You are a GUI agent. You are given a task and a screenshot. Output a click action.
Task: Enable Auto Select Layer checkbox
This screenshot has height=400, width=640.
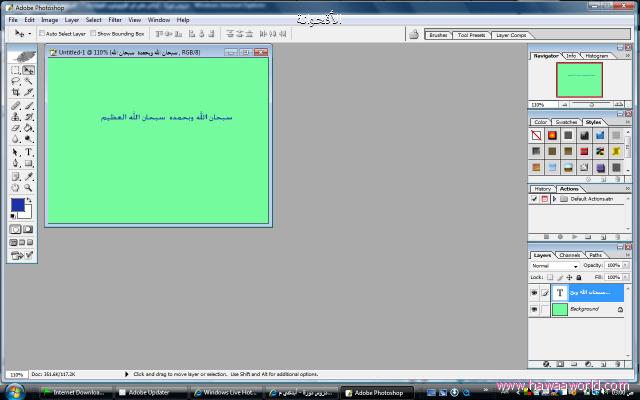tap(41, 33)
